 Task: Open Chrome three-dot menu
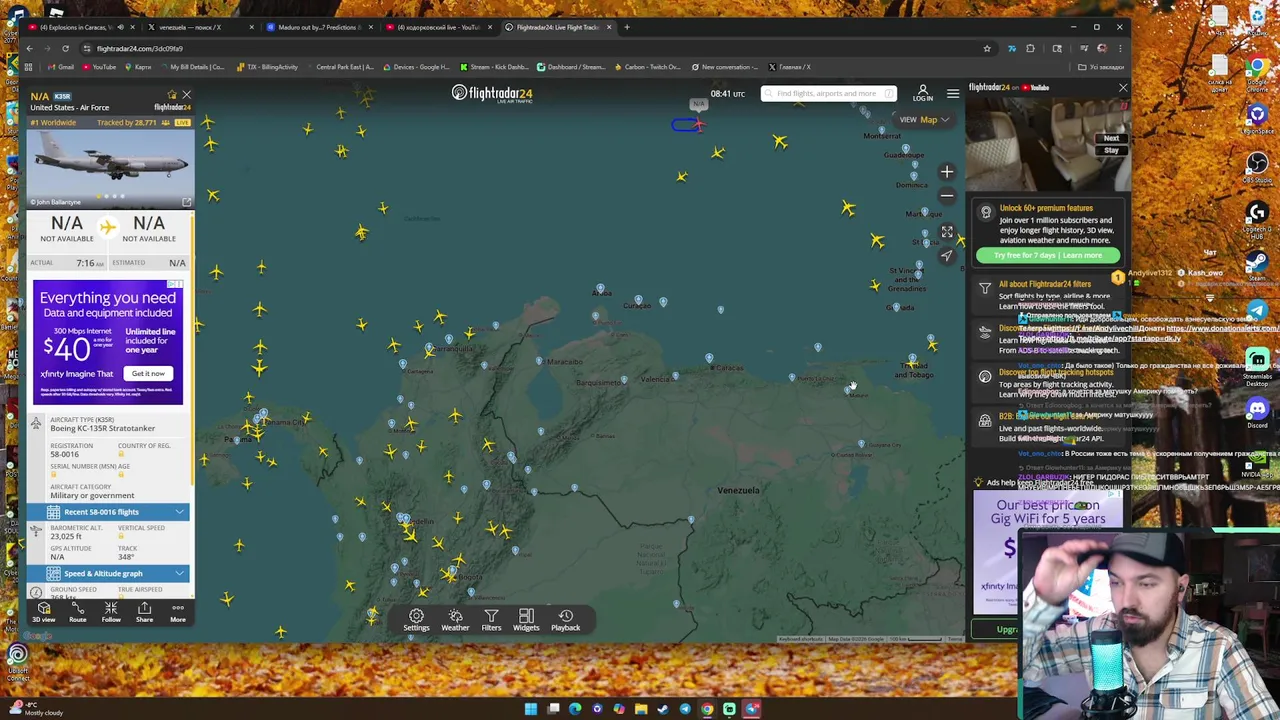1120,48
